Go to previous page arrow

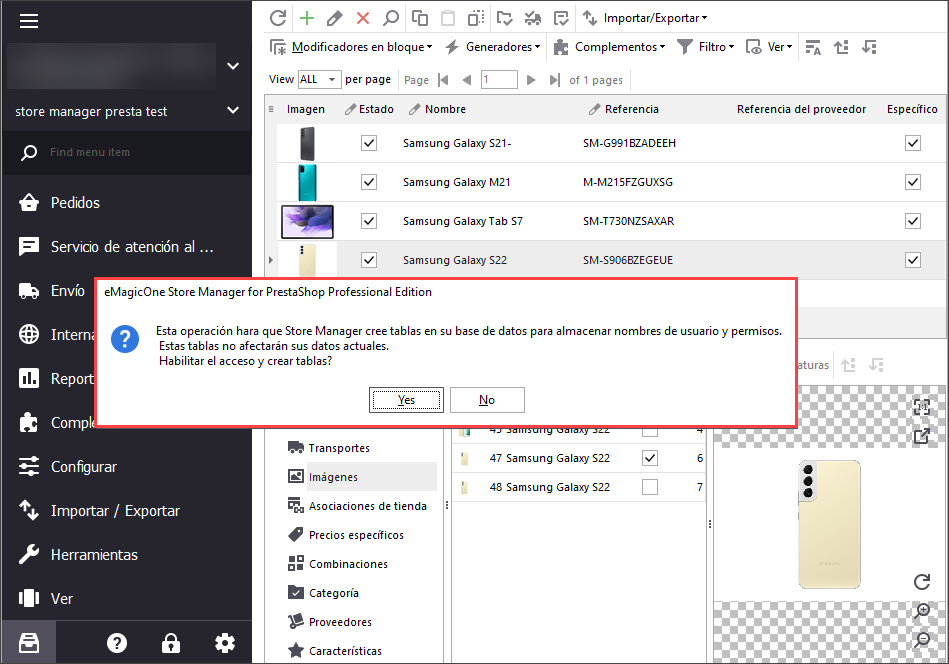[x=466, y=80]
